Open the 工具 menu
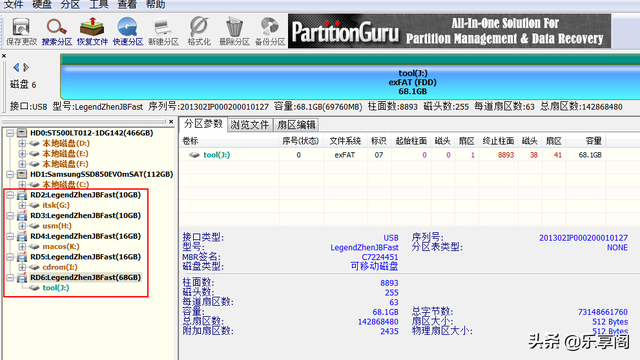The width and height of the screenshot is (640, 360). pos(99,4)
